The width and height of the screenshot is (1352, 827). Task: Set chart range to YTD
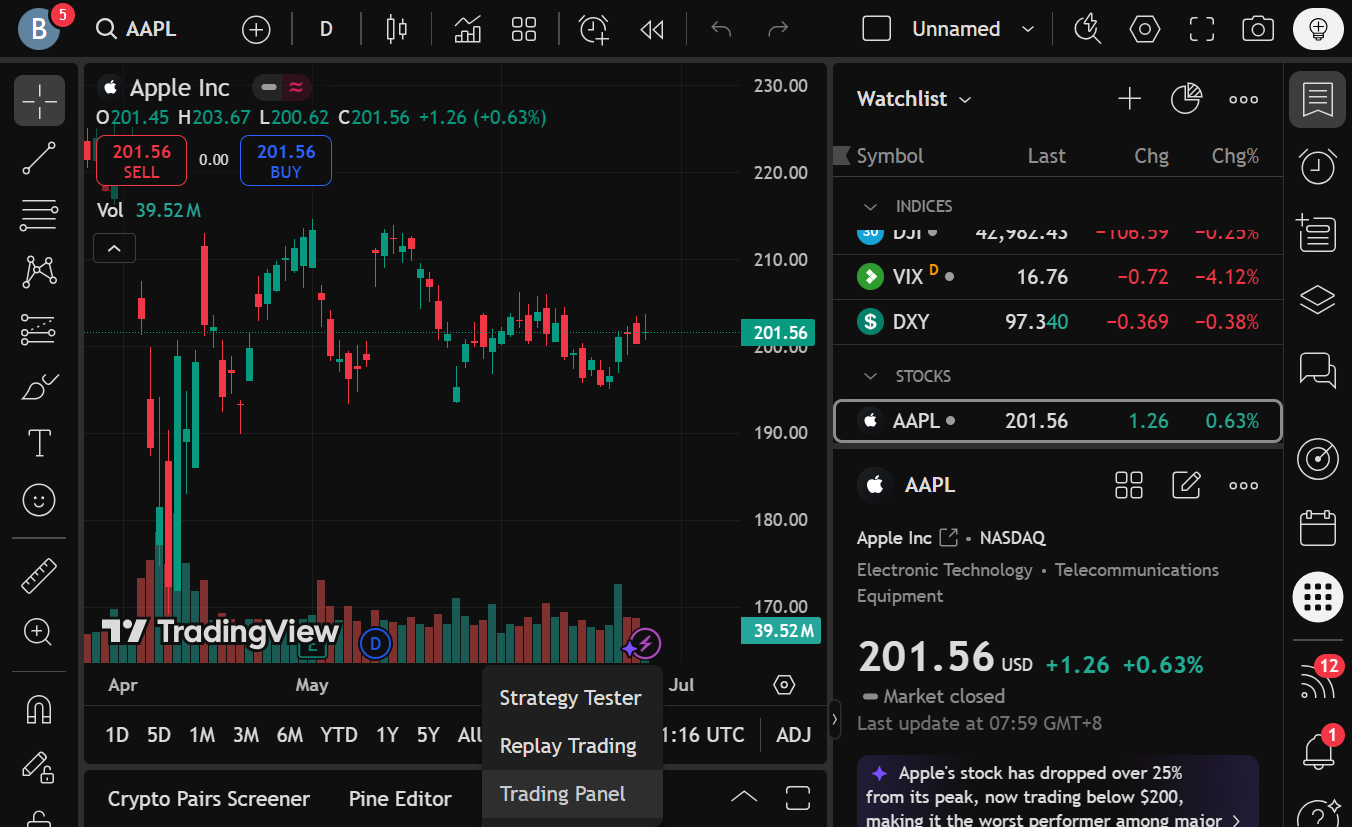(x=339, y=735)
